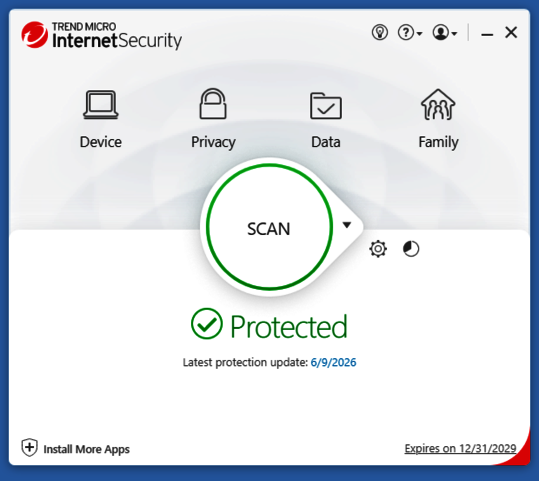Viewport: 539px width, 481px height.
Task: Click the Protected status text
Action: pos(289,327)
